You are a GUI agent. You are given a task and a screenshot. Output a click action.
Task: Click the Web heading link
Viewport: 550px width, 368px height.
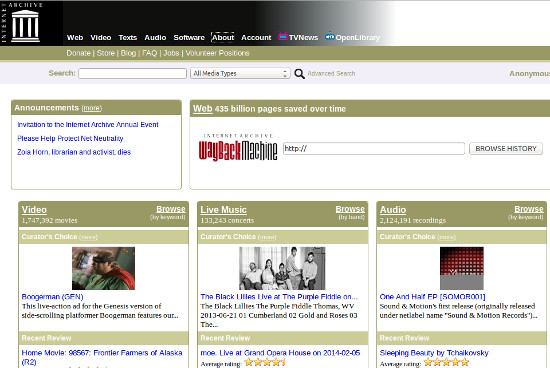203,109
